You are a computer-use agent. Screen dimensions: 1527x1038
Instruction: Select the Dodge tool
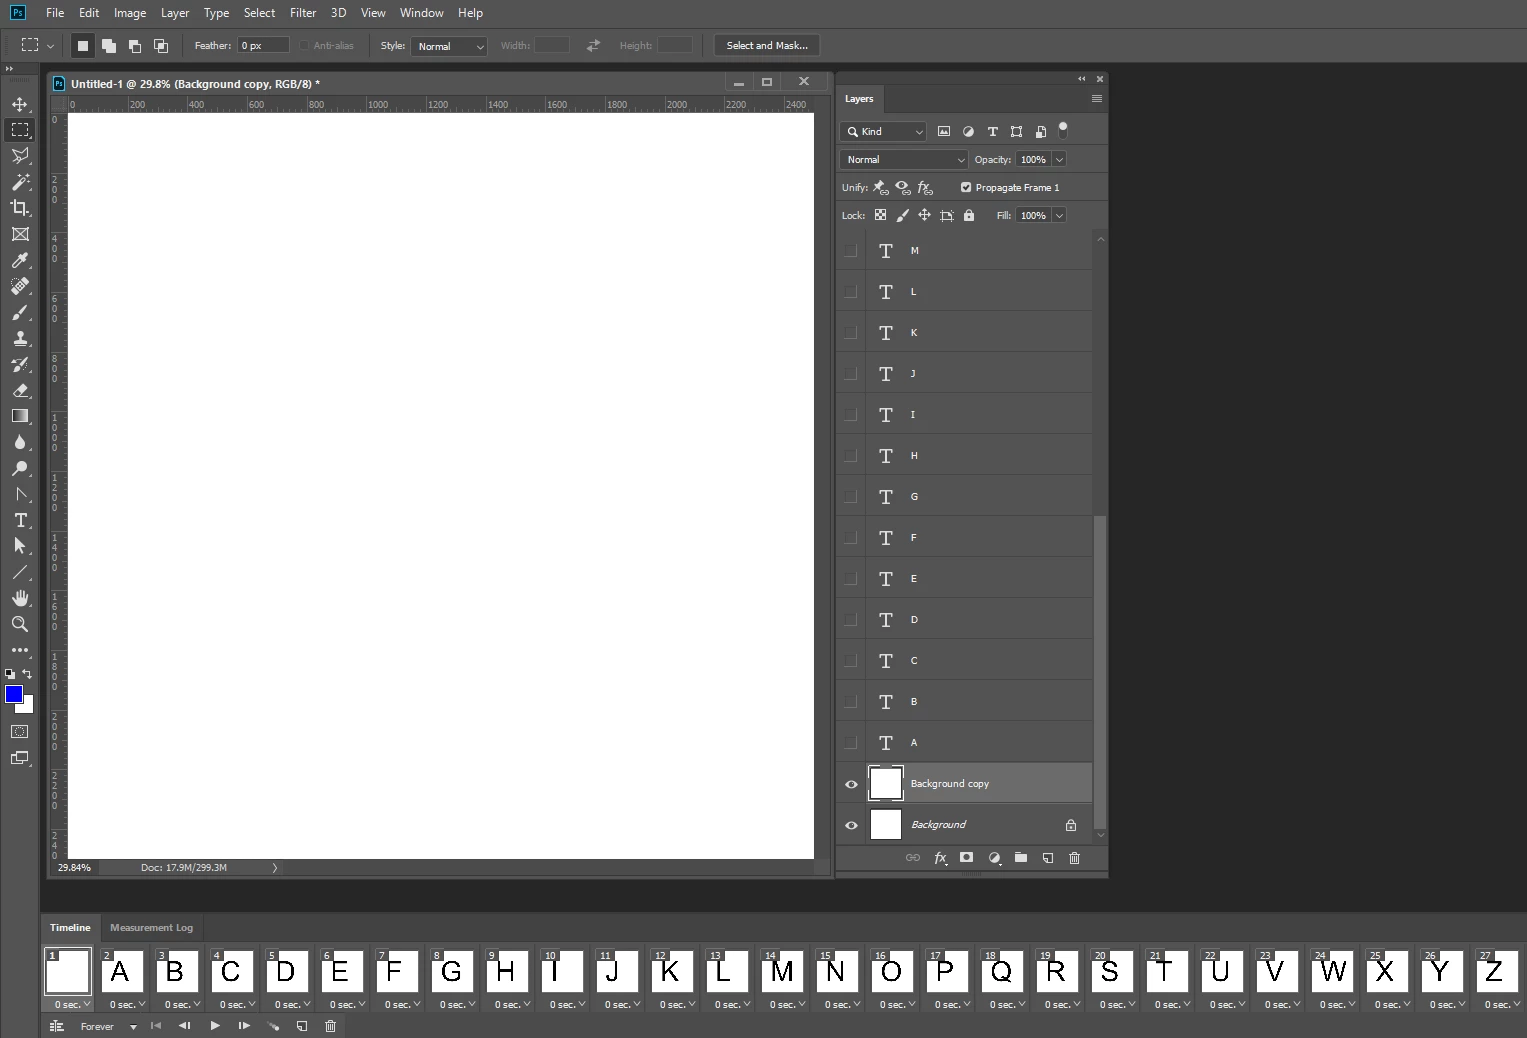[20, 468]
